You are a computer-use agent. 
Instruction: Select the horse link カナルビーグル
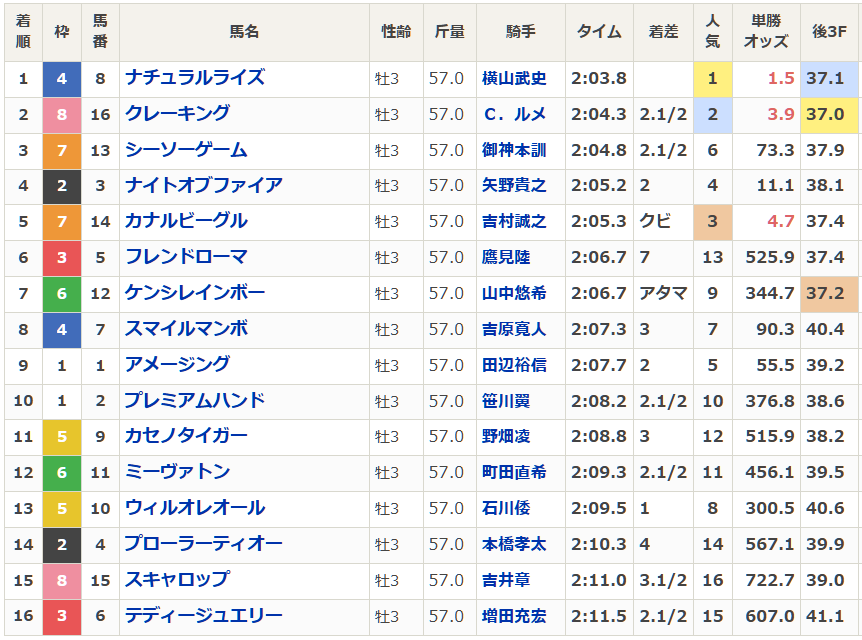point(186,221)
